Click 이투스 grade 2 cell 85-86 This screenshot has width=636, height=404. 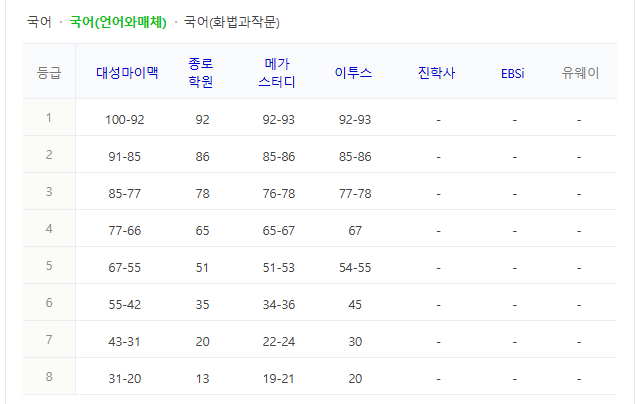point(355,157)
